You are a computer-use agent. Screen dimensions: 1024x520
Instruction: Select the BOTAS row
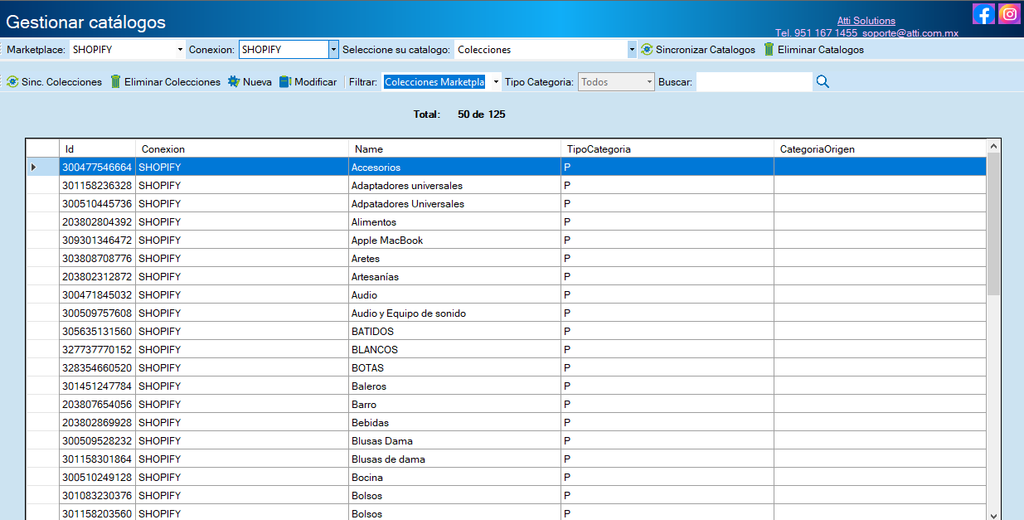pyautogui.click(x=506, y=368)
